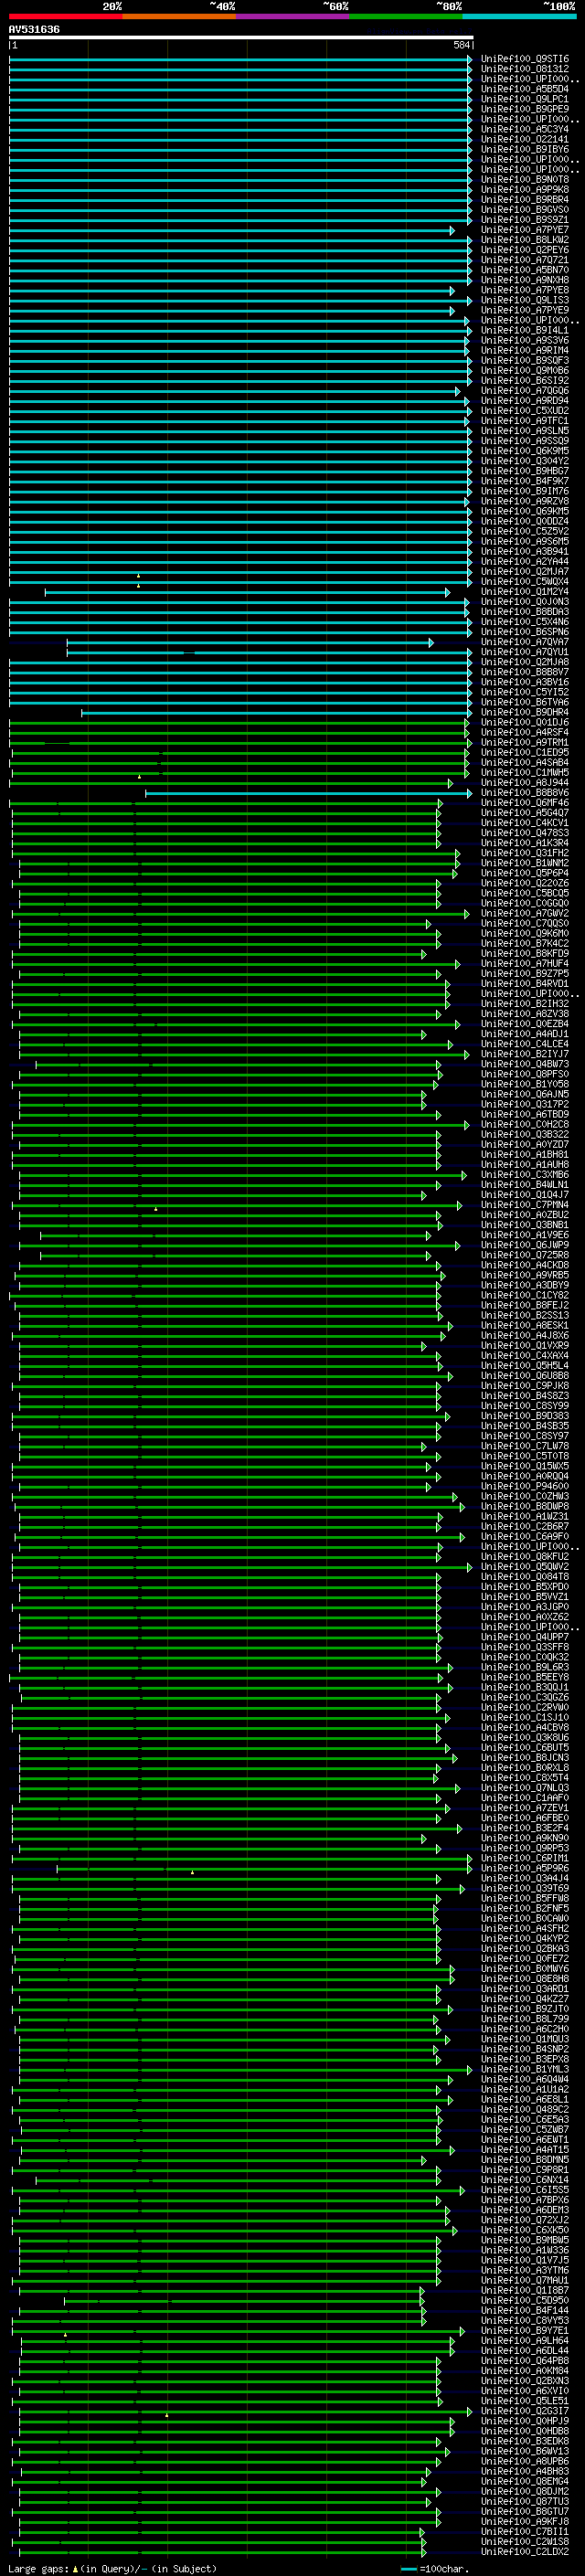The height and width of the screenshot is (2576, 585).
Task: Click UniRef100_A5C3Y4 label
Action: pyautogui.click(x=525, y=129)
